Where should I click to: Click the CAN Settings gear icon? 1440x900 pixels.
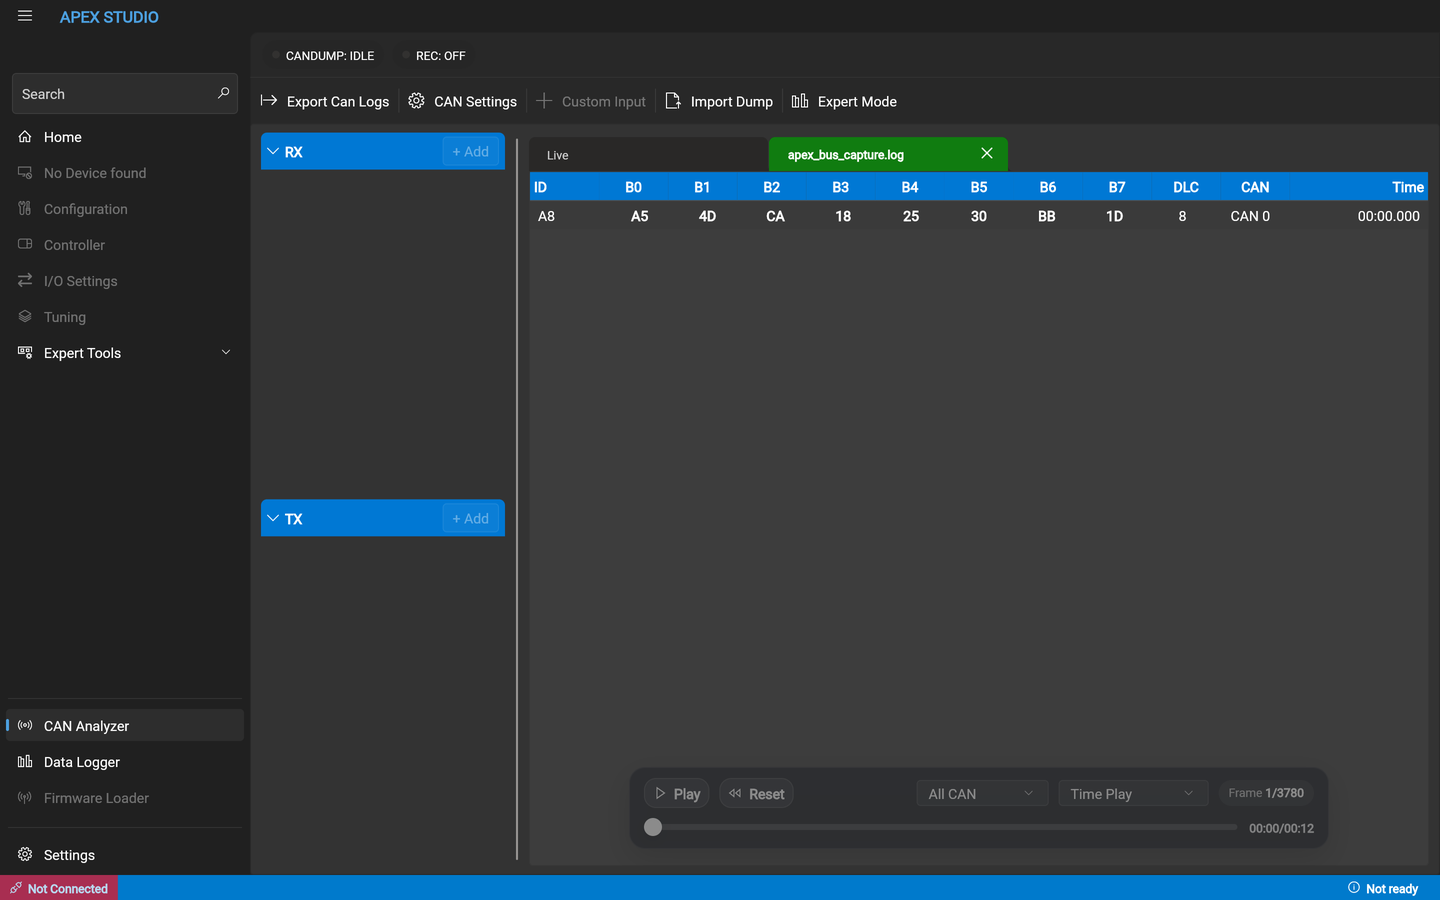(416, 101)
